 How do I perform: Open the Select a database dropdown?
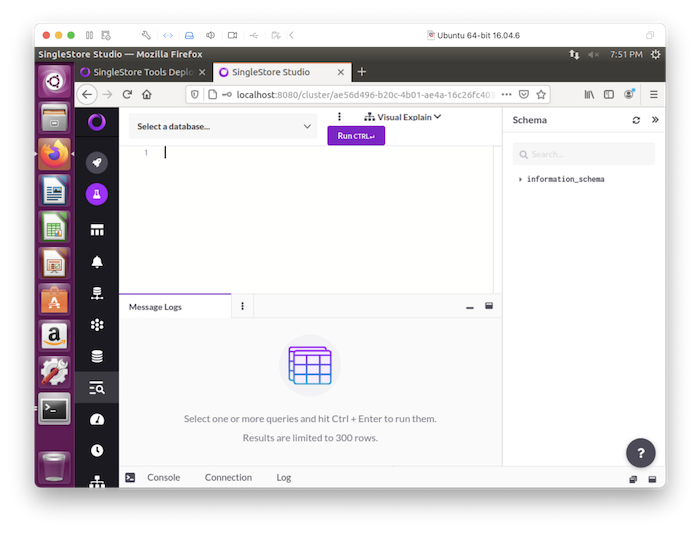(x=223, y=126)
